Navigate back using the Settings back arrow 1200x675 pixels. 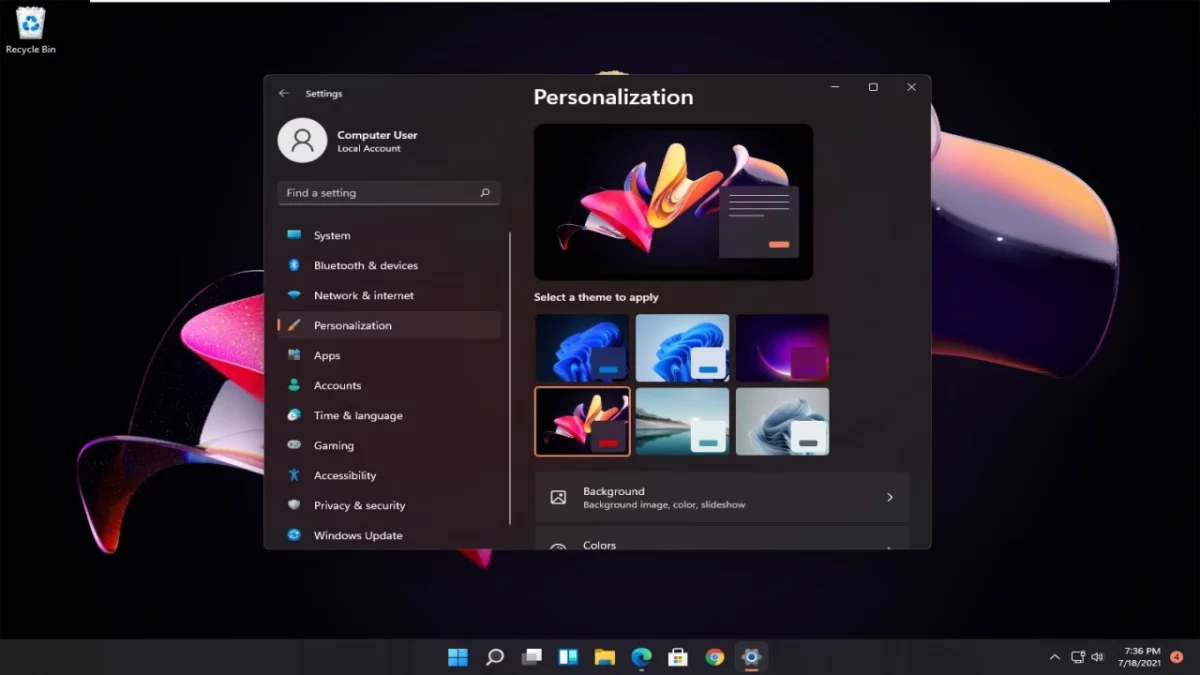click(283, 93)
